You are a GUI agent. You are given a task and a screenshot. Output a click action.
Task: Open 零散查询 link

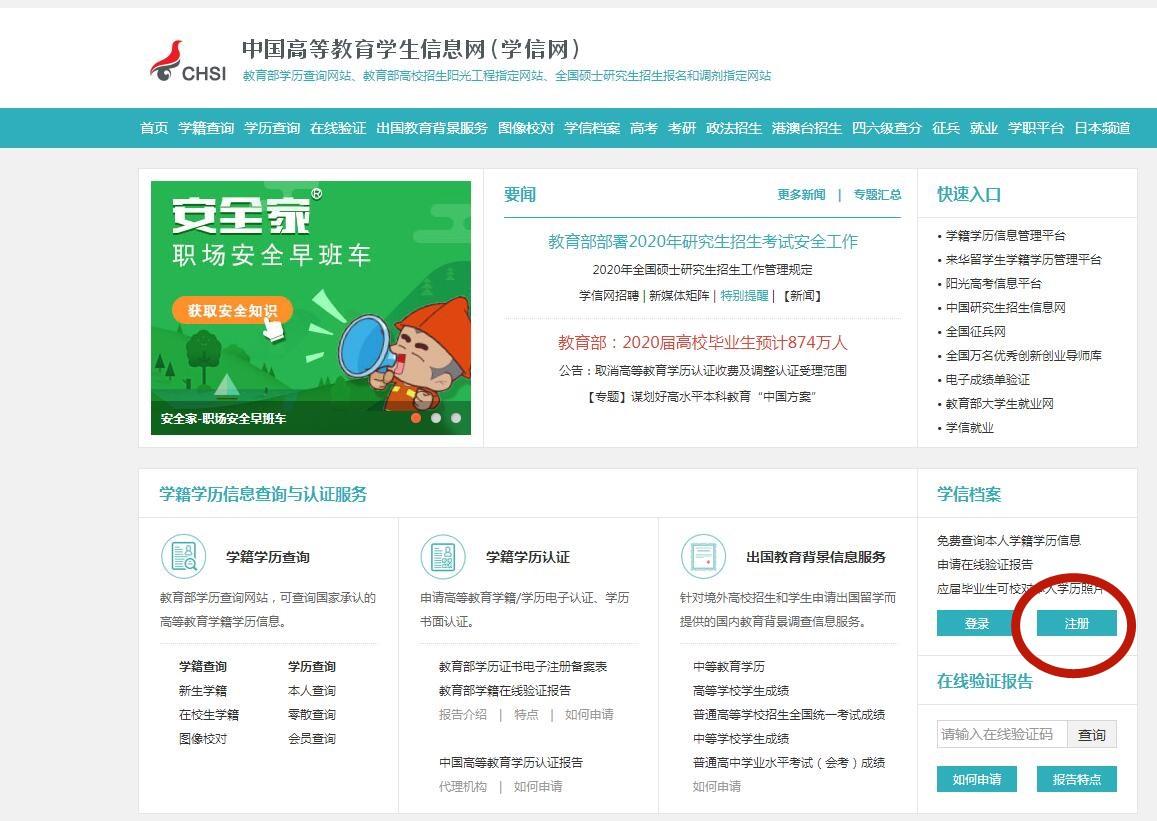pos(312,715)
